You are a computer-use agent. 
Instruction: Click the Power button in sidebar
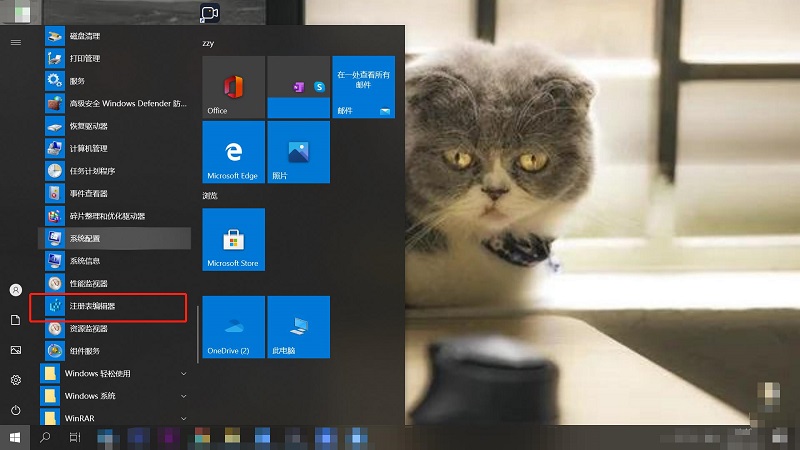tap(16, 410)
